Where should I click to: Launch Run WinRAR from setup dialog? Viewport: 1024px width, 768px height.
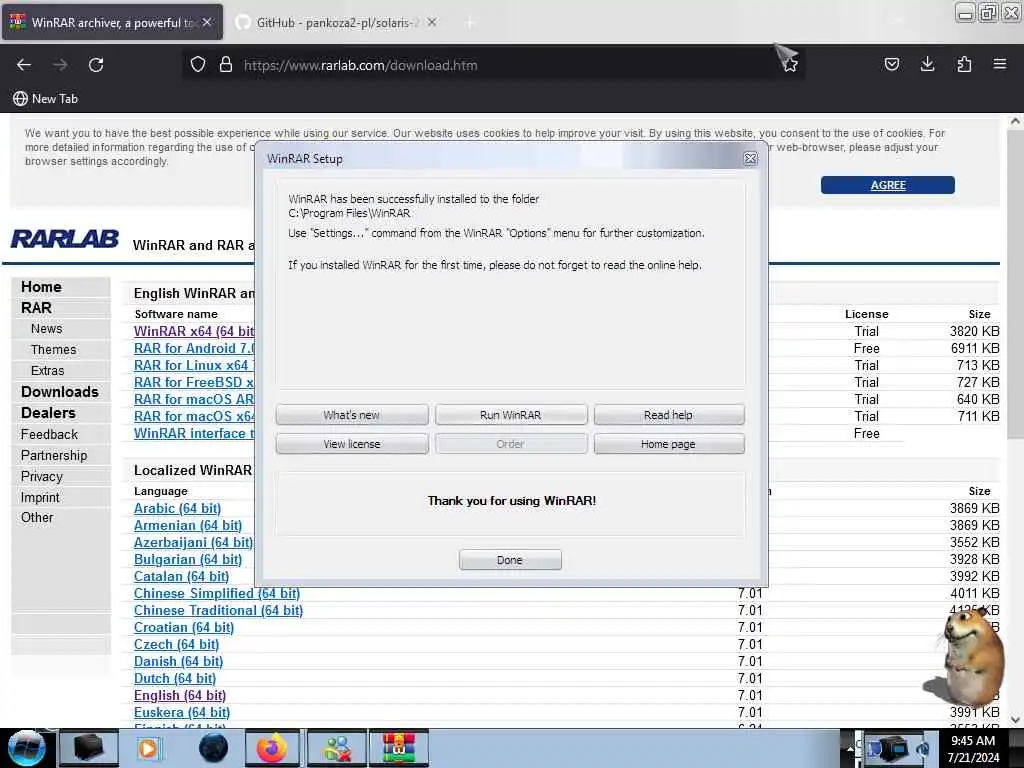tap(511, 415)
